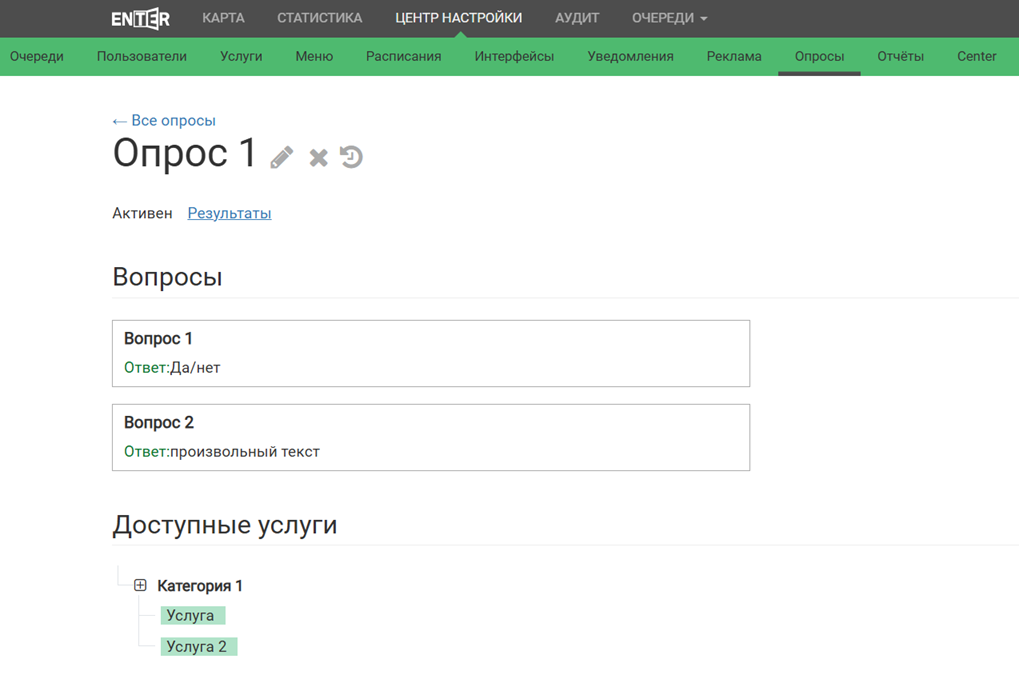The width and height of the screenshot is (1019, 699).
Task: Open the Уведомления tab
Action: tap(630, 56)
